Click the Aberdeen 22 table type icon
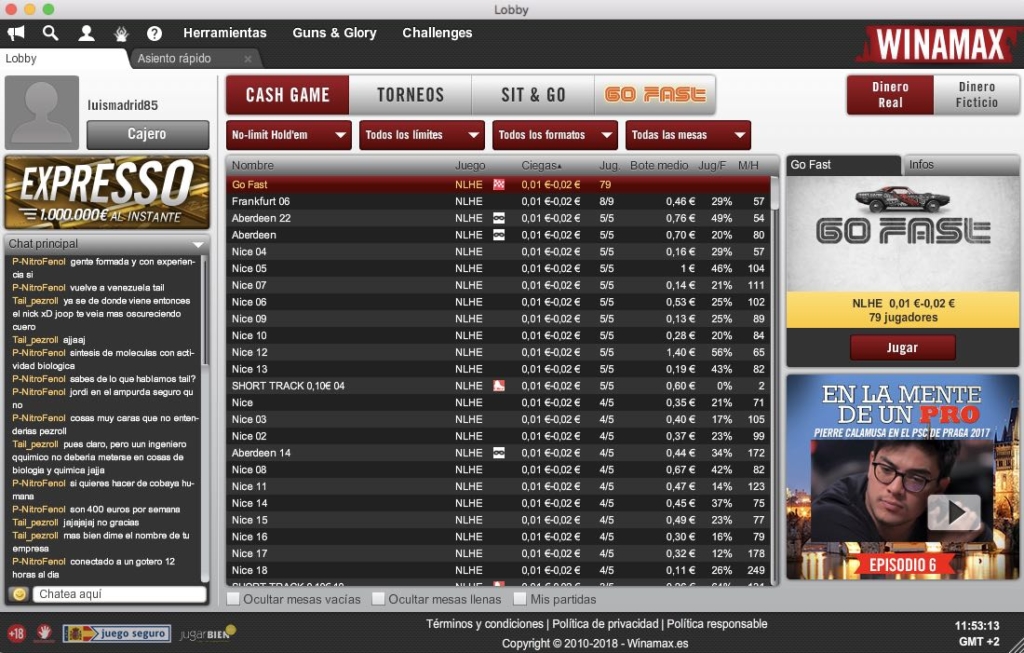The image size is (1024, 653). [499, 218]
